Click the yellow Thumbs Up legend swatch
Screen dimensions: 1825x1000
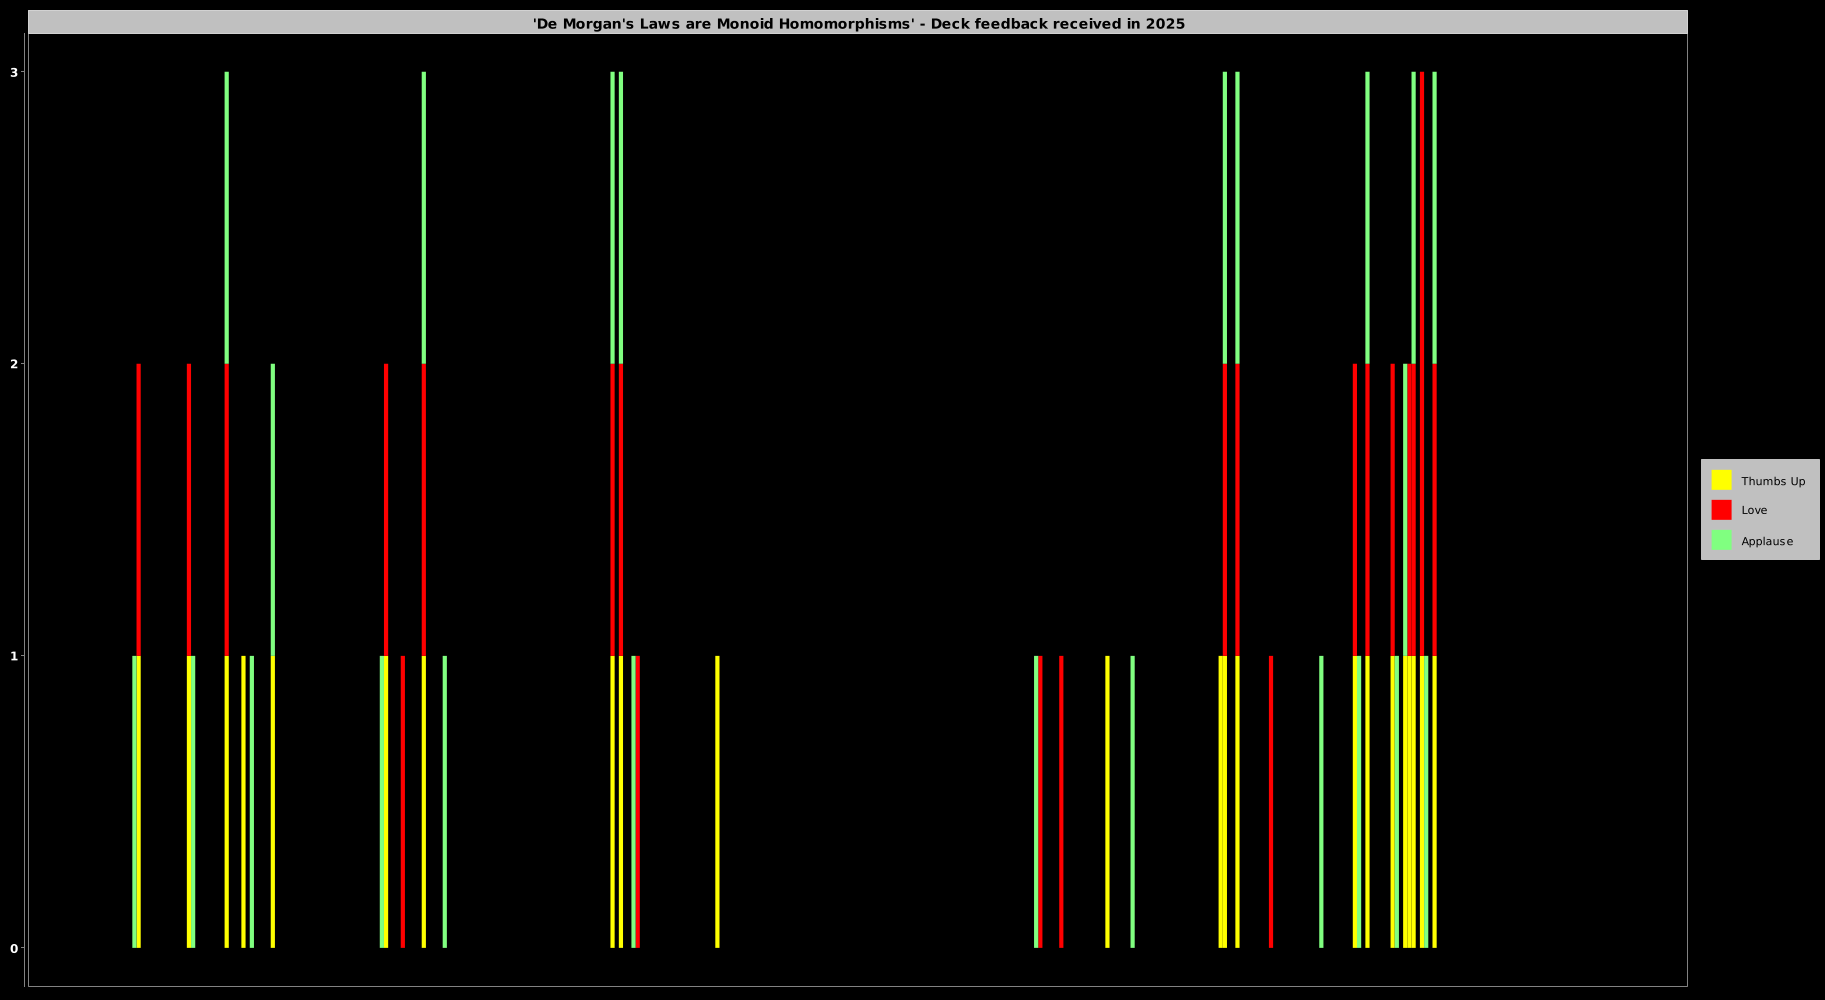coord(1721,480)
